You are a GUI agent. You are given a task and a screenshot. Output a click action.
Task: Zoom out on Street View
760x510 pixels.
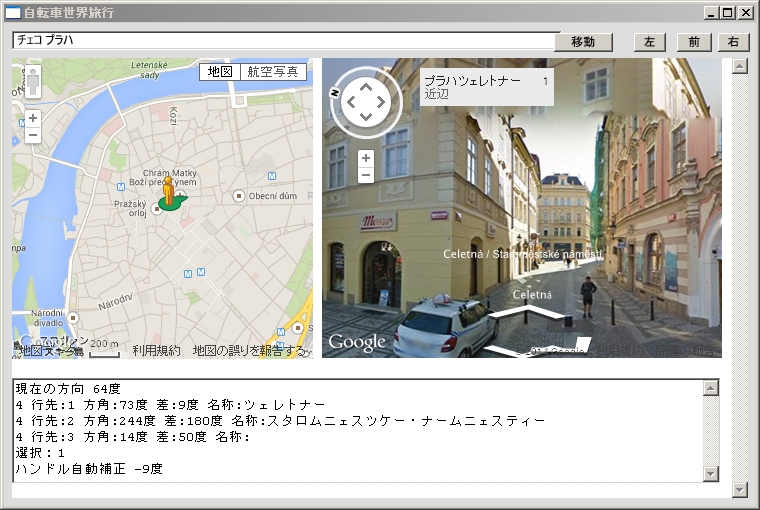(x=366, y=175)
